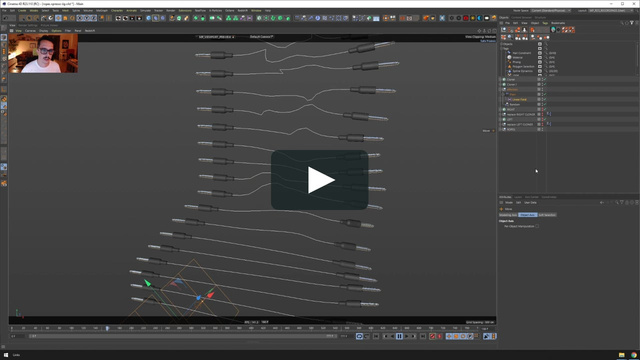Pause timeline playback
Image resolution: width=640 pixels, height=360 pixels.
[399, 336]
